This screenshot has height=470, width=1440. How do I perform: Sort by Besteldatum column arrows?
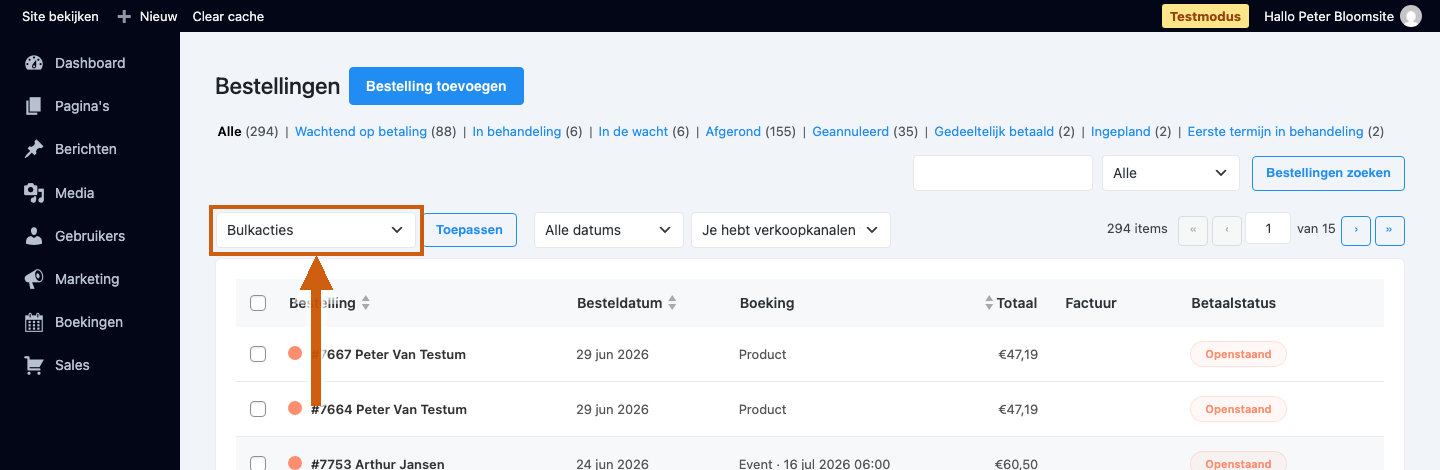[672, 303]
